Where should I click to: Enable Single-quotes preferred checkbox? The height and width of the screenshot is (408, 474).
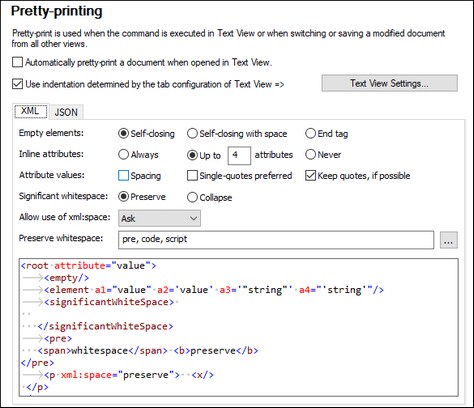192,176
